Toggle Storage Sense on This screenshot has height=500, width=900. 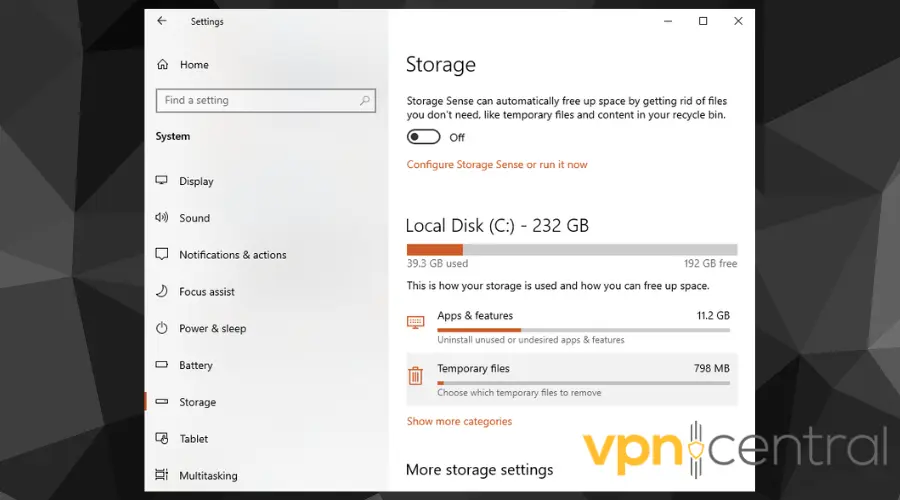pyautogui.click(x=424, y=138)
